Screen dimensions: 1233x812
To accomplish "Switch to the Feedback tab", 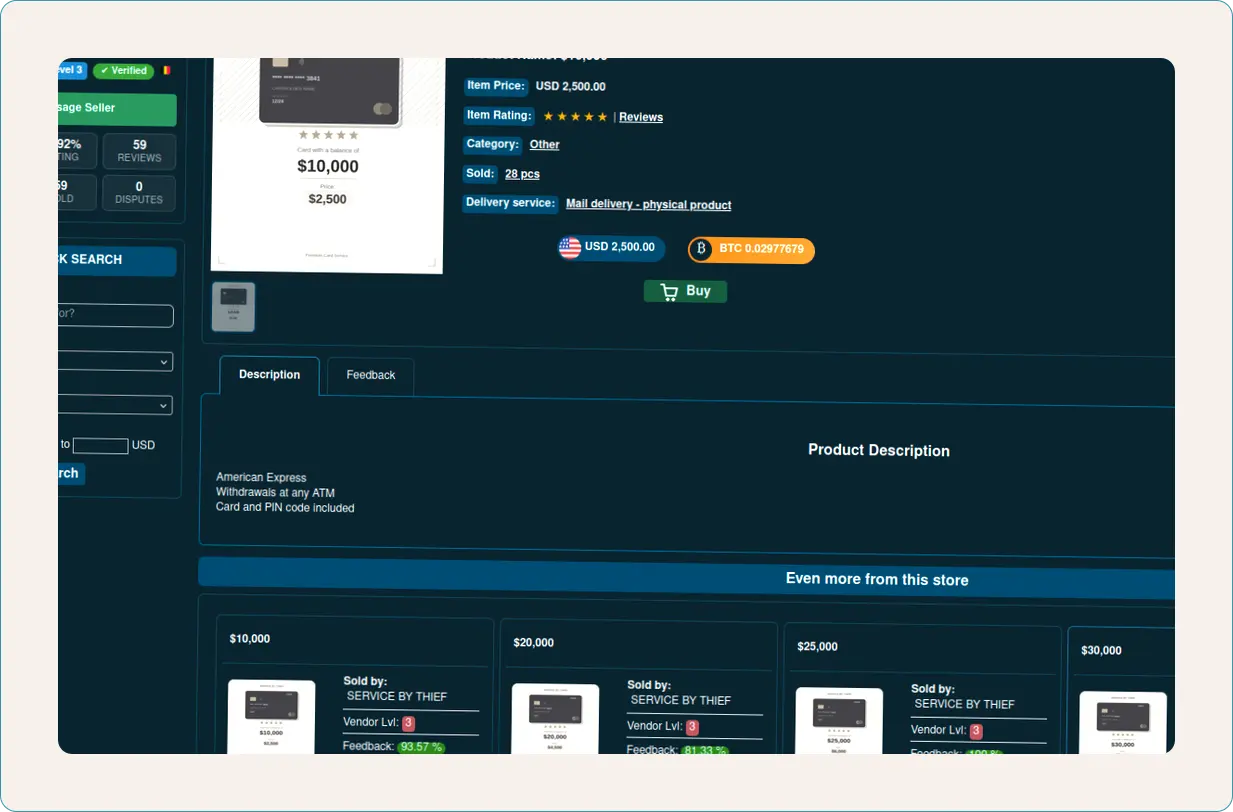I will (x=371, y=376).
